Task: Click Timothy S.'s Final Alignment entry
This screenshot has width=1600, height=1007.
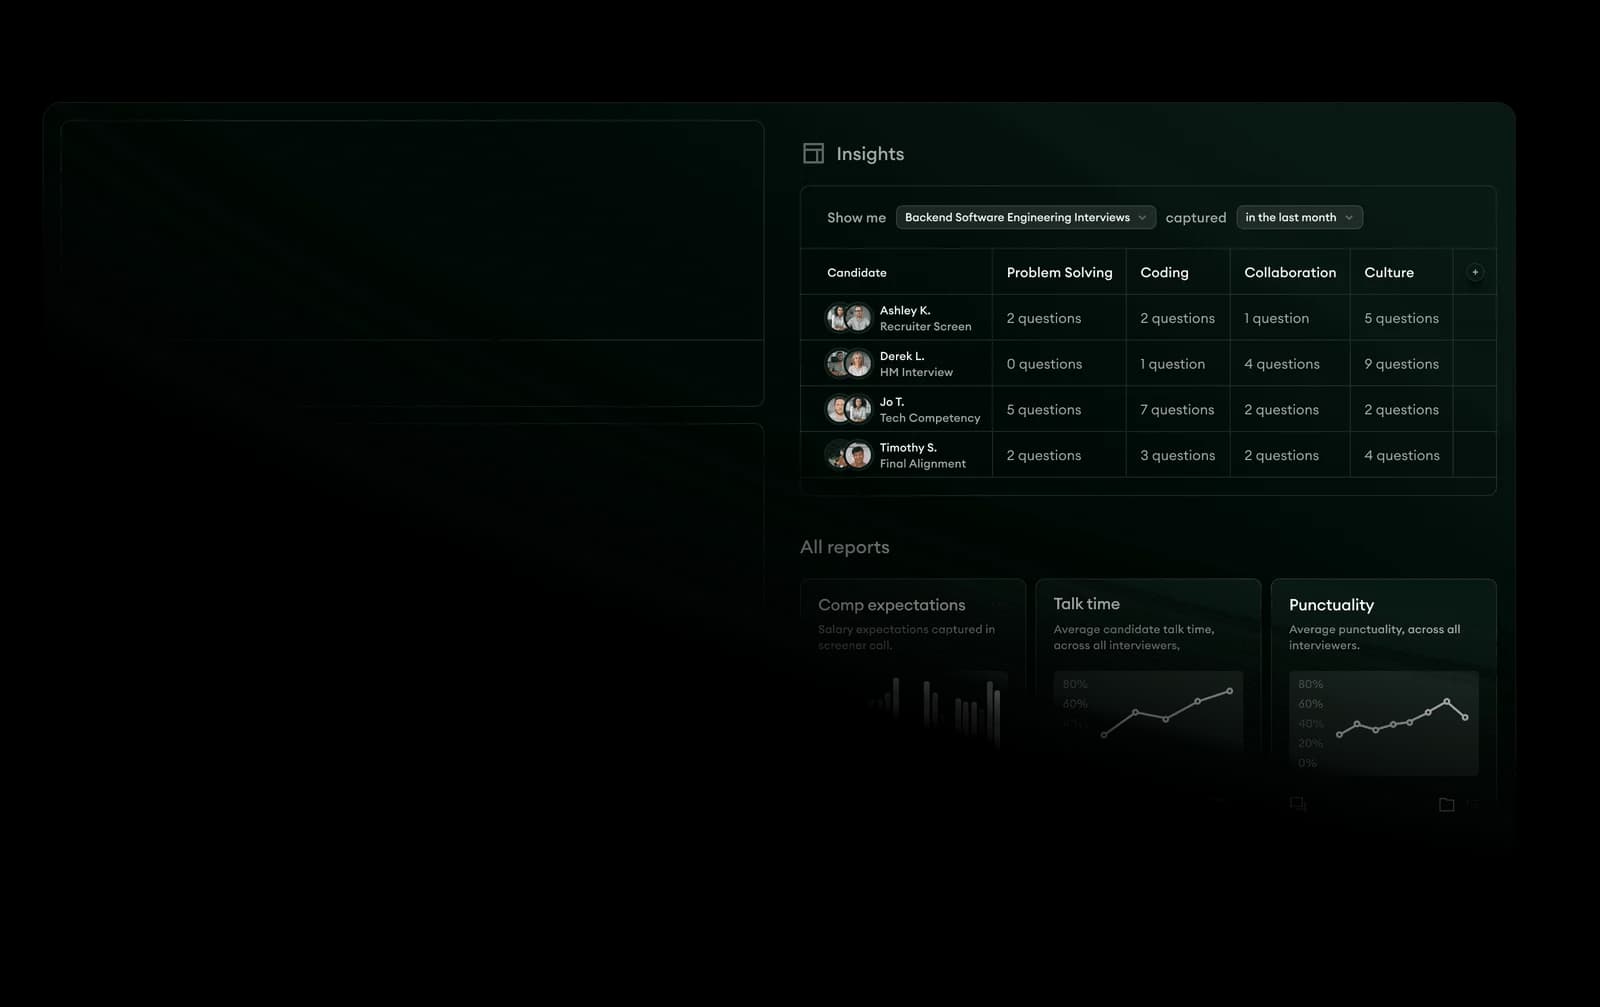Action: point(922,455)
